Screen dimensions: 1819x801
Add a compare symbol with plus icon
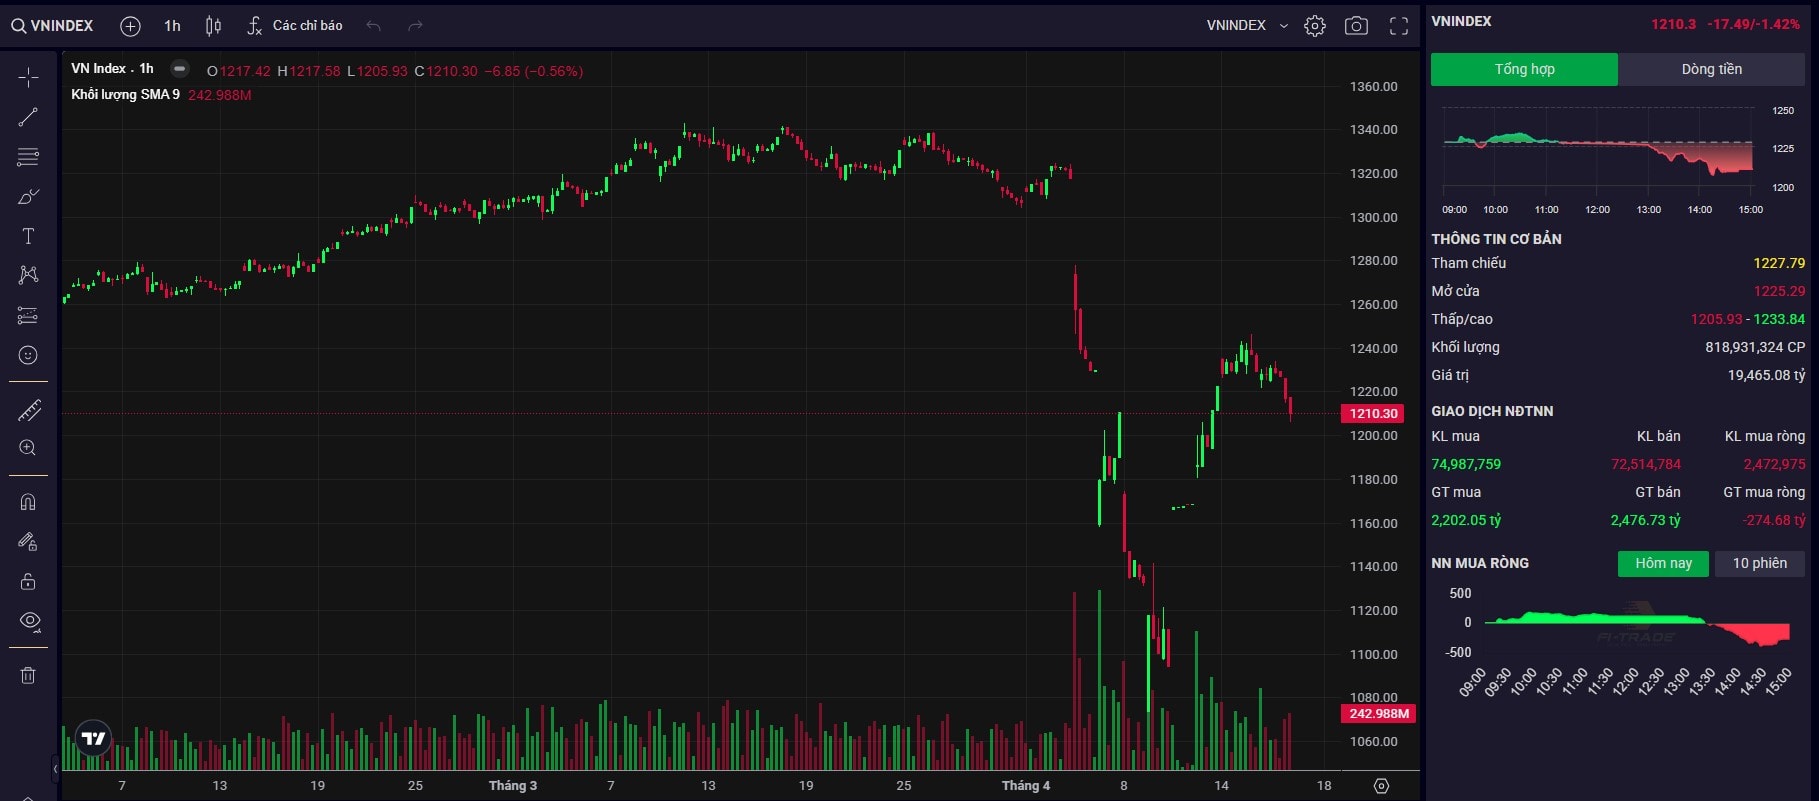(x=130, y=26)
